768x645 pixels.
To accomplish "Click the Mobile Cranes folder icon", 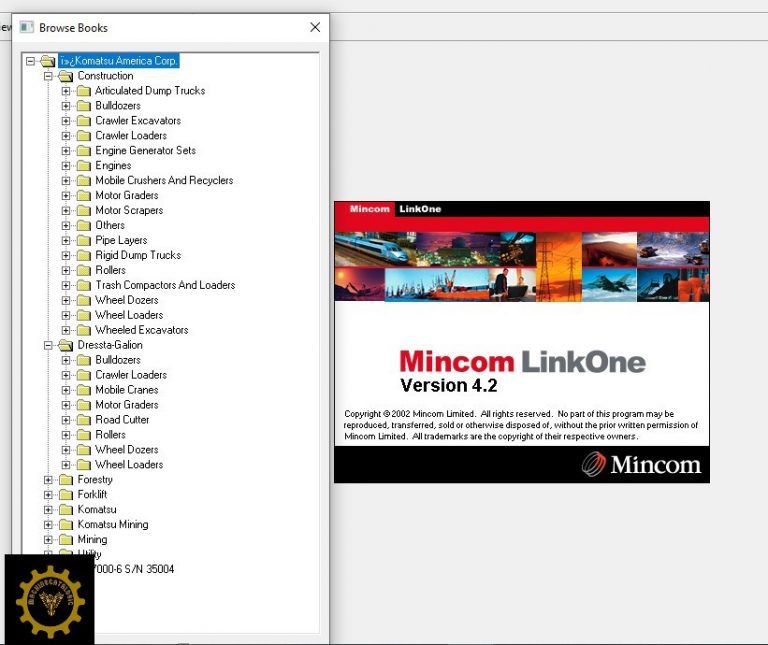I will point(84,390).
